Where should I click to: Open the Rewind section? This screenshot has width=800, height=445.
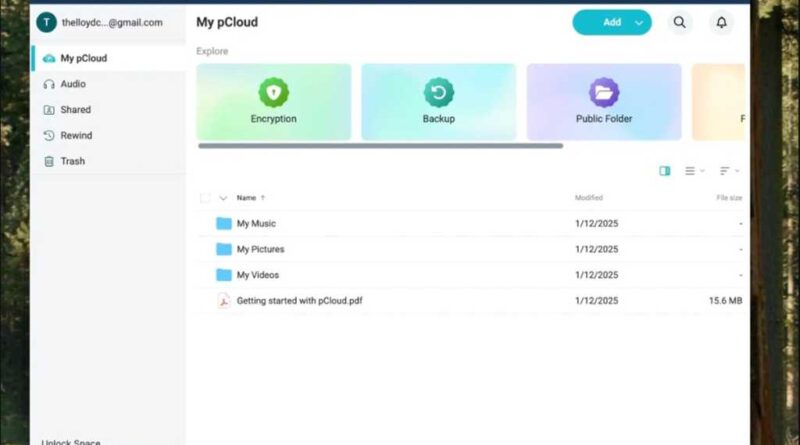pos(108,135)
